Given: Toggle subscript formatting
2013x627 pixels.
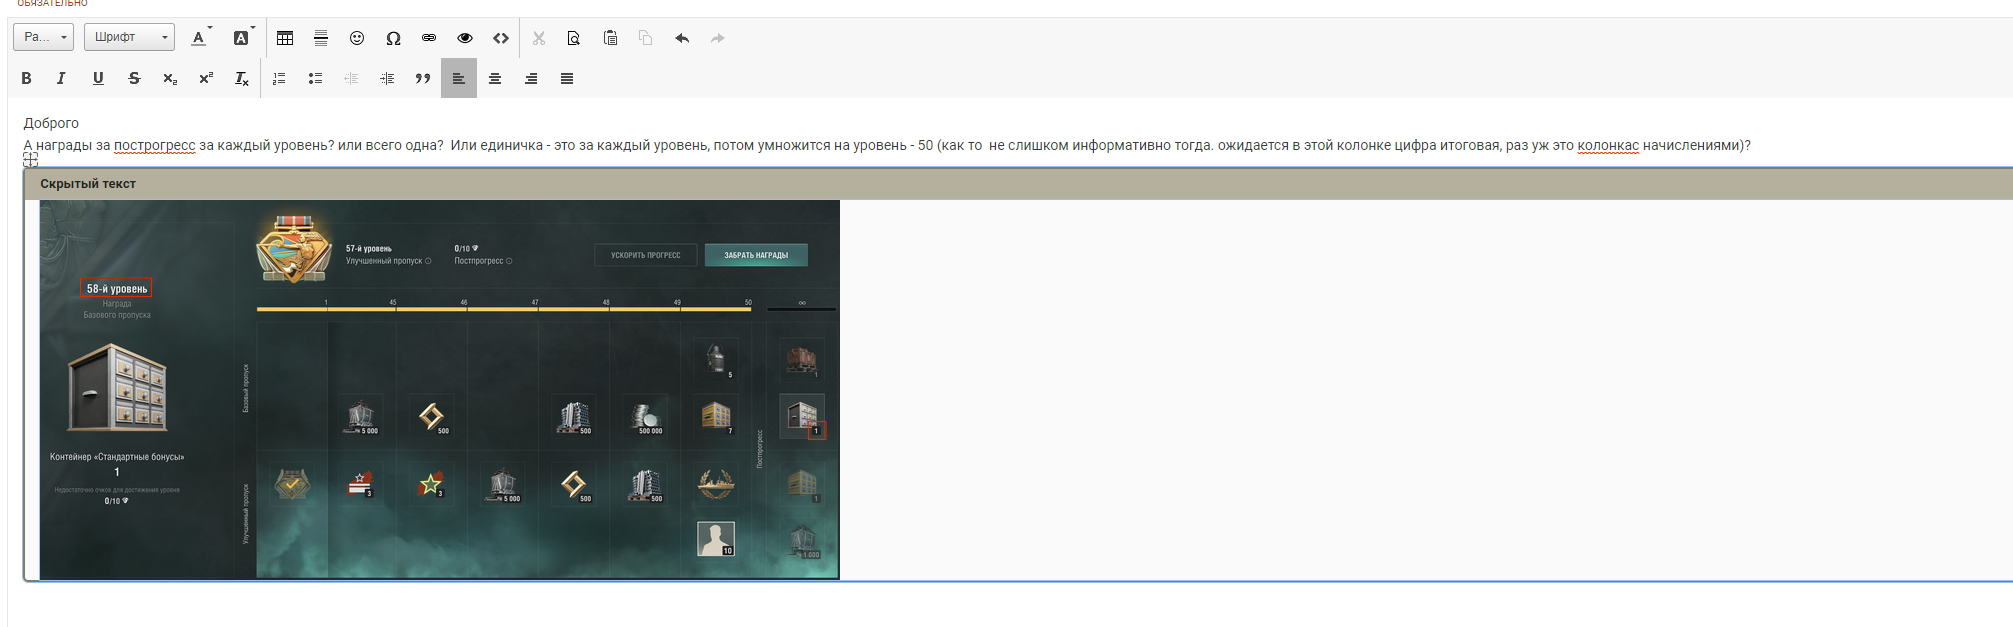Looking at the screenshot, I should click(170, 78).
